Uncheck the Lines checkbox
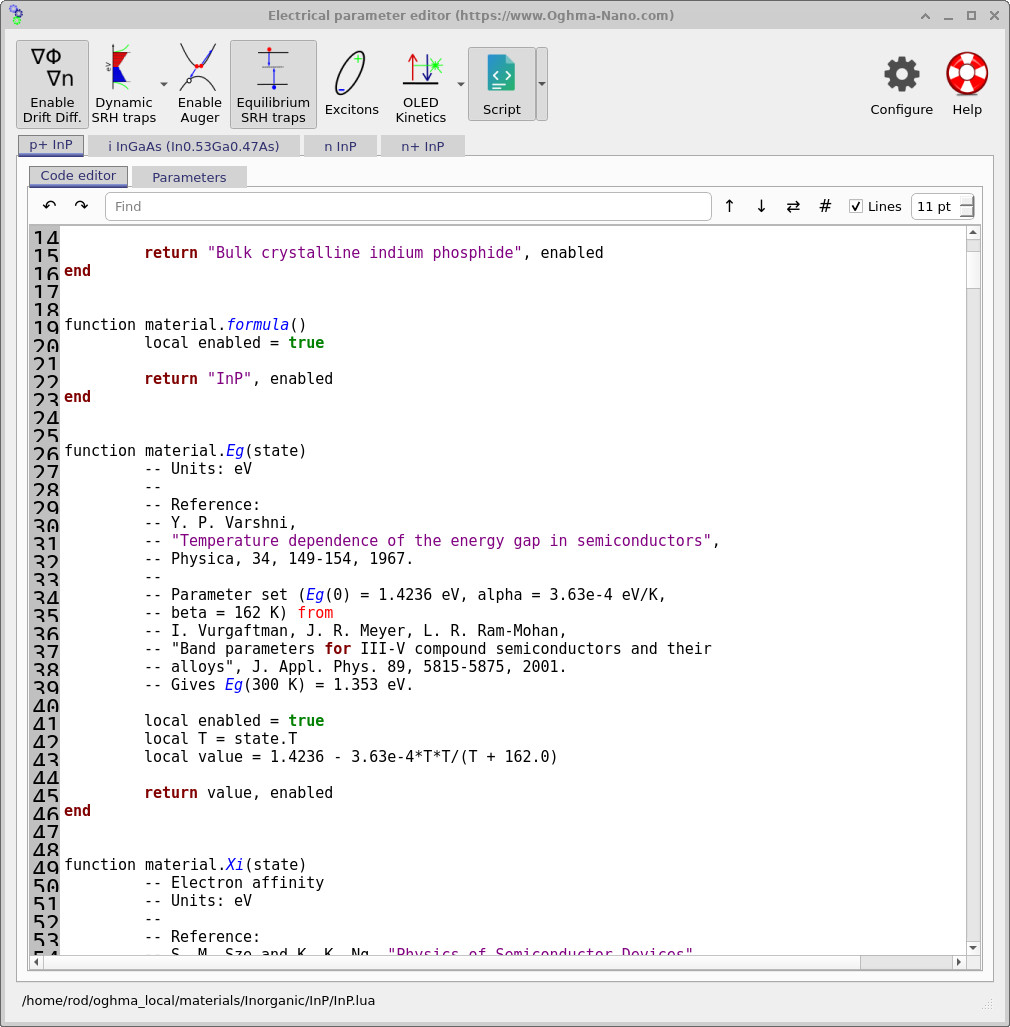 855,206
